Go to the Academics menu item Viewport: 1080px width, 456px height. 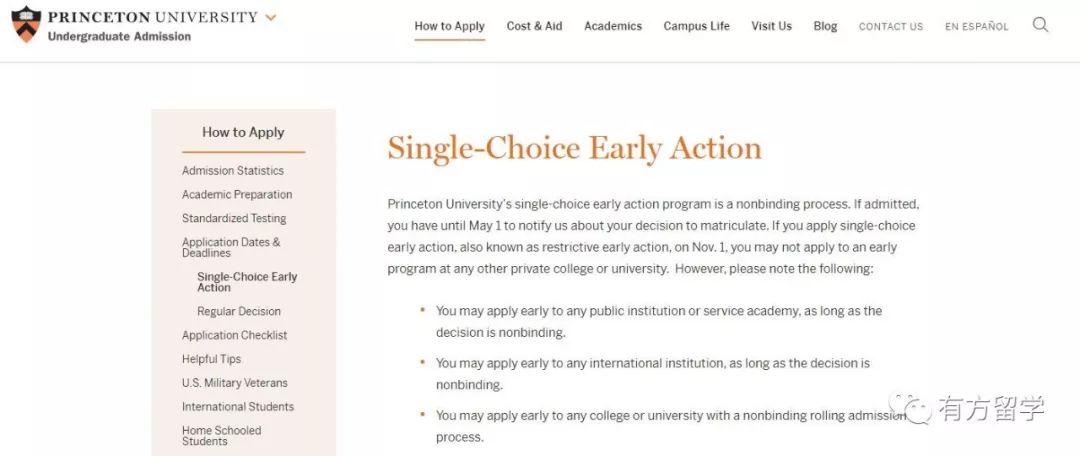613,26
